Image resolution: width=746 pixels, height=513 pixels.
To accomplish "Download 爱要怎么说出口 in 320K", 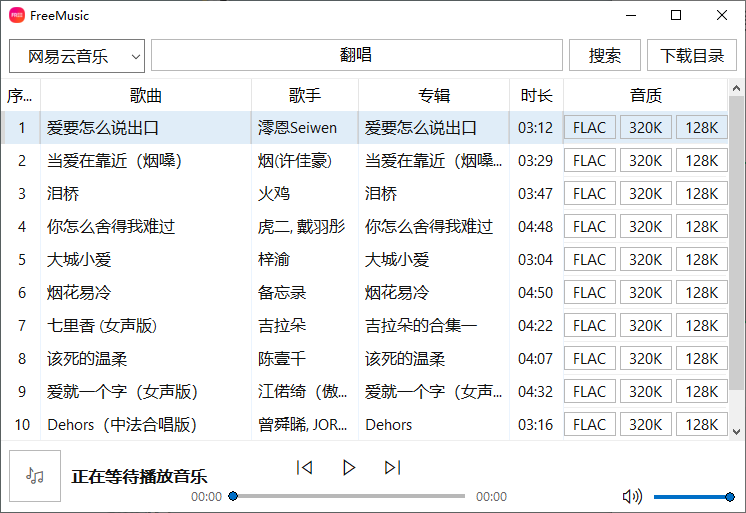I will 646,128.
